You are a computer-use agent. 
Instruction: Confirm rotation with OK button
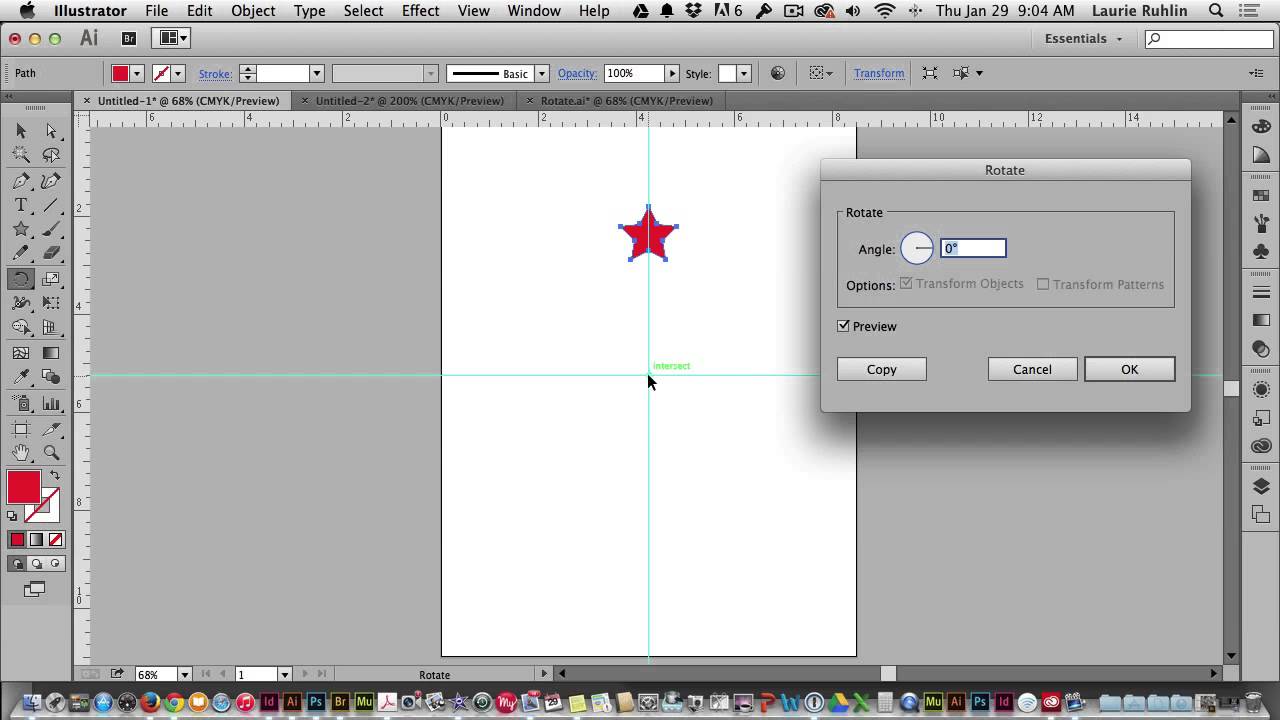[1129, 369]
